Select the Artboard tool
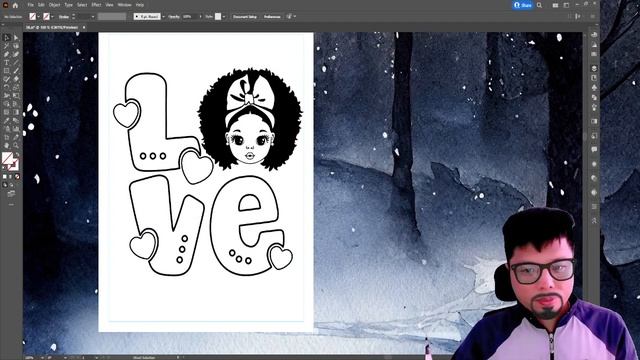The height and width of the screenshot is (360, 640). [x=7, y=136]
